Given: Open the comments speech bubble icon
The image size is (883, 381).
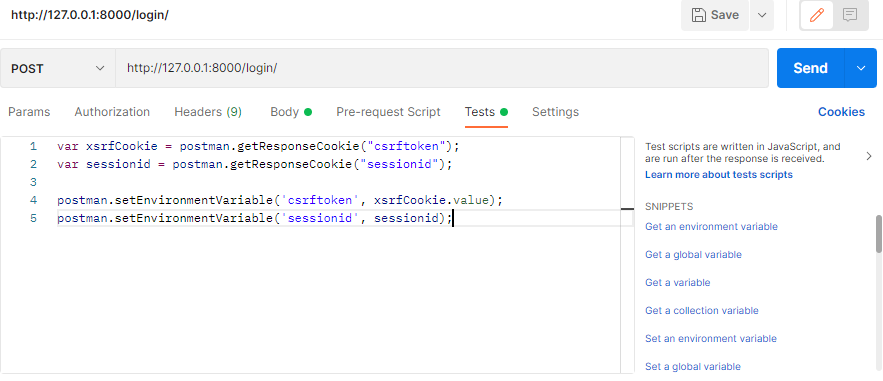Looking at the screenshot, I should coord(850,15).
